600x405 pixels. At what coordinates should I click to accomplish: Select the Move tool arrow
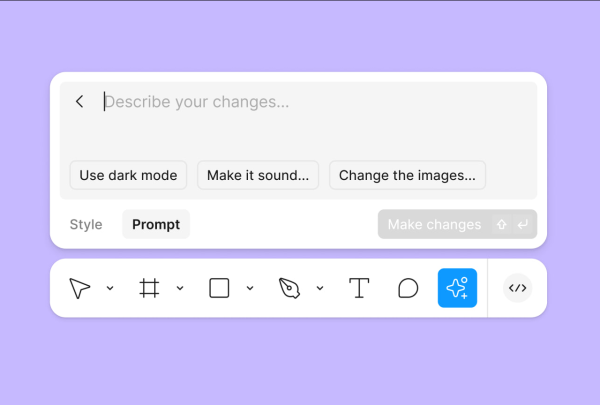[x=80, y=288]
